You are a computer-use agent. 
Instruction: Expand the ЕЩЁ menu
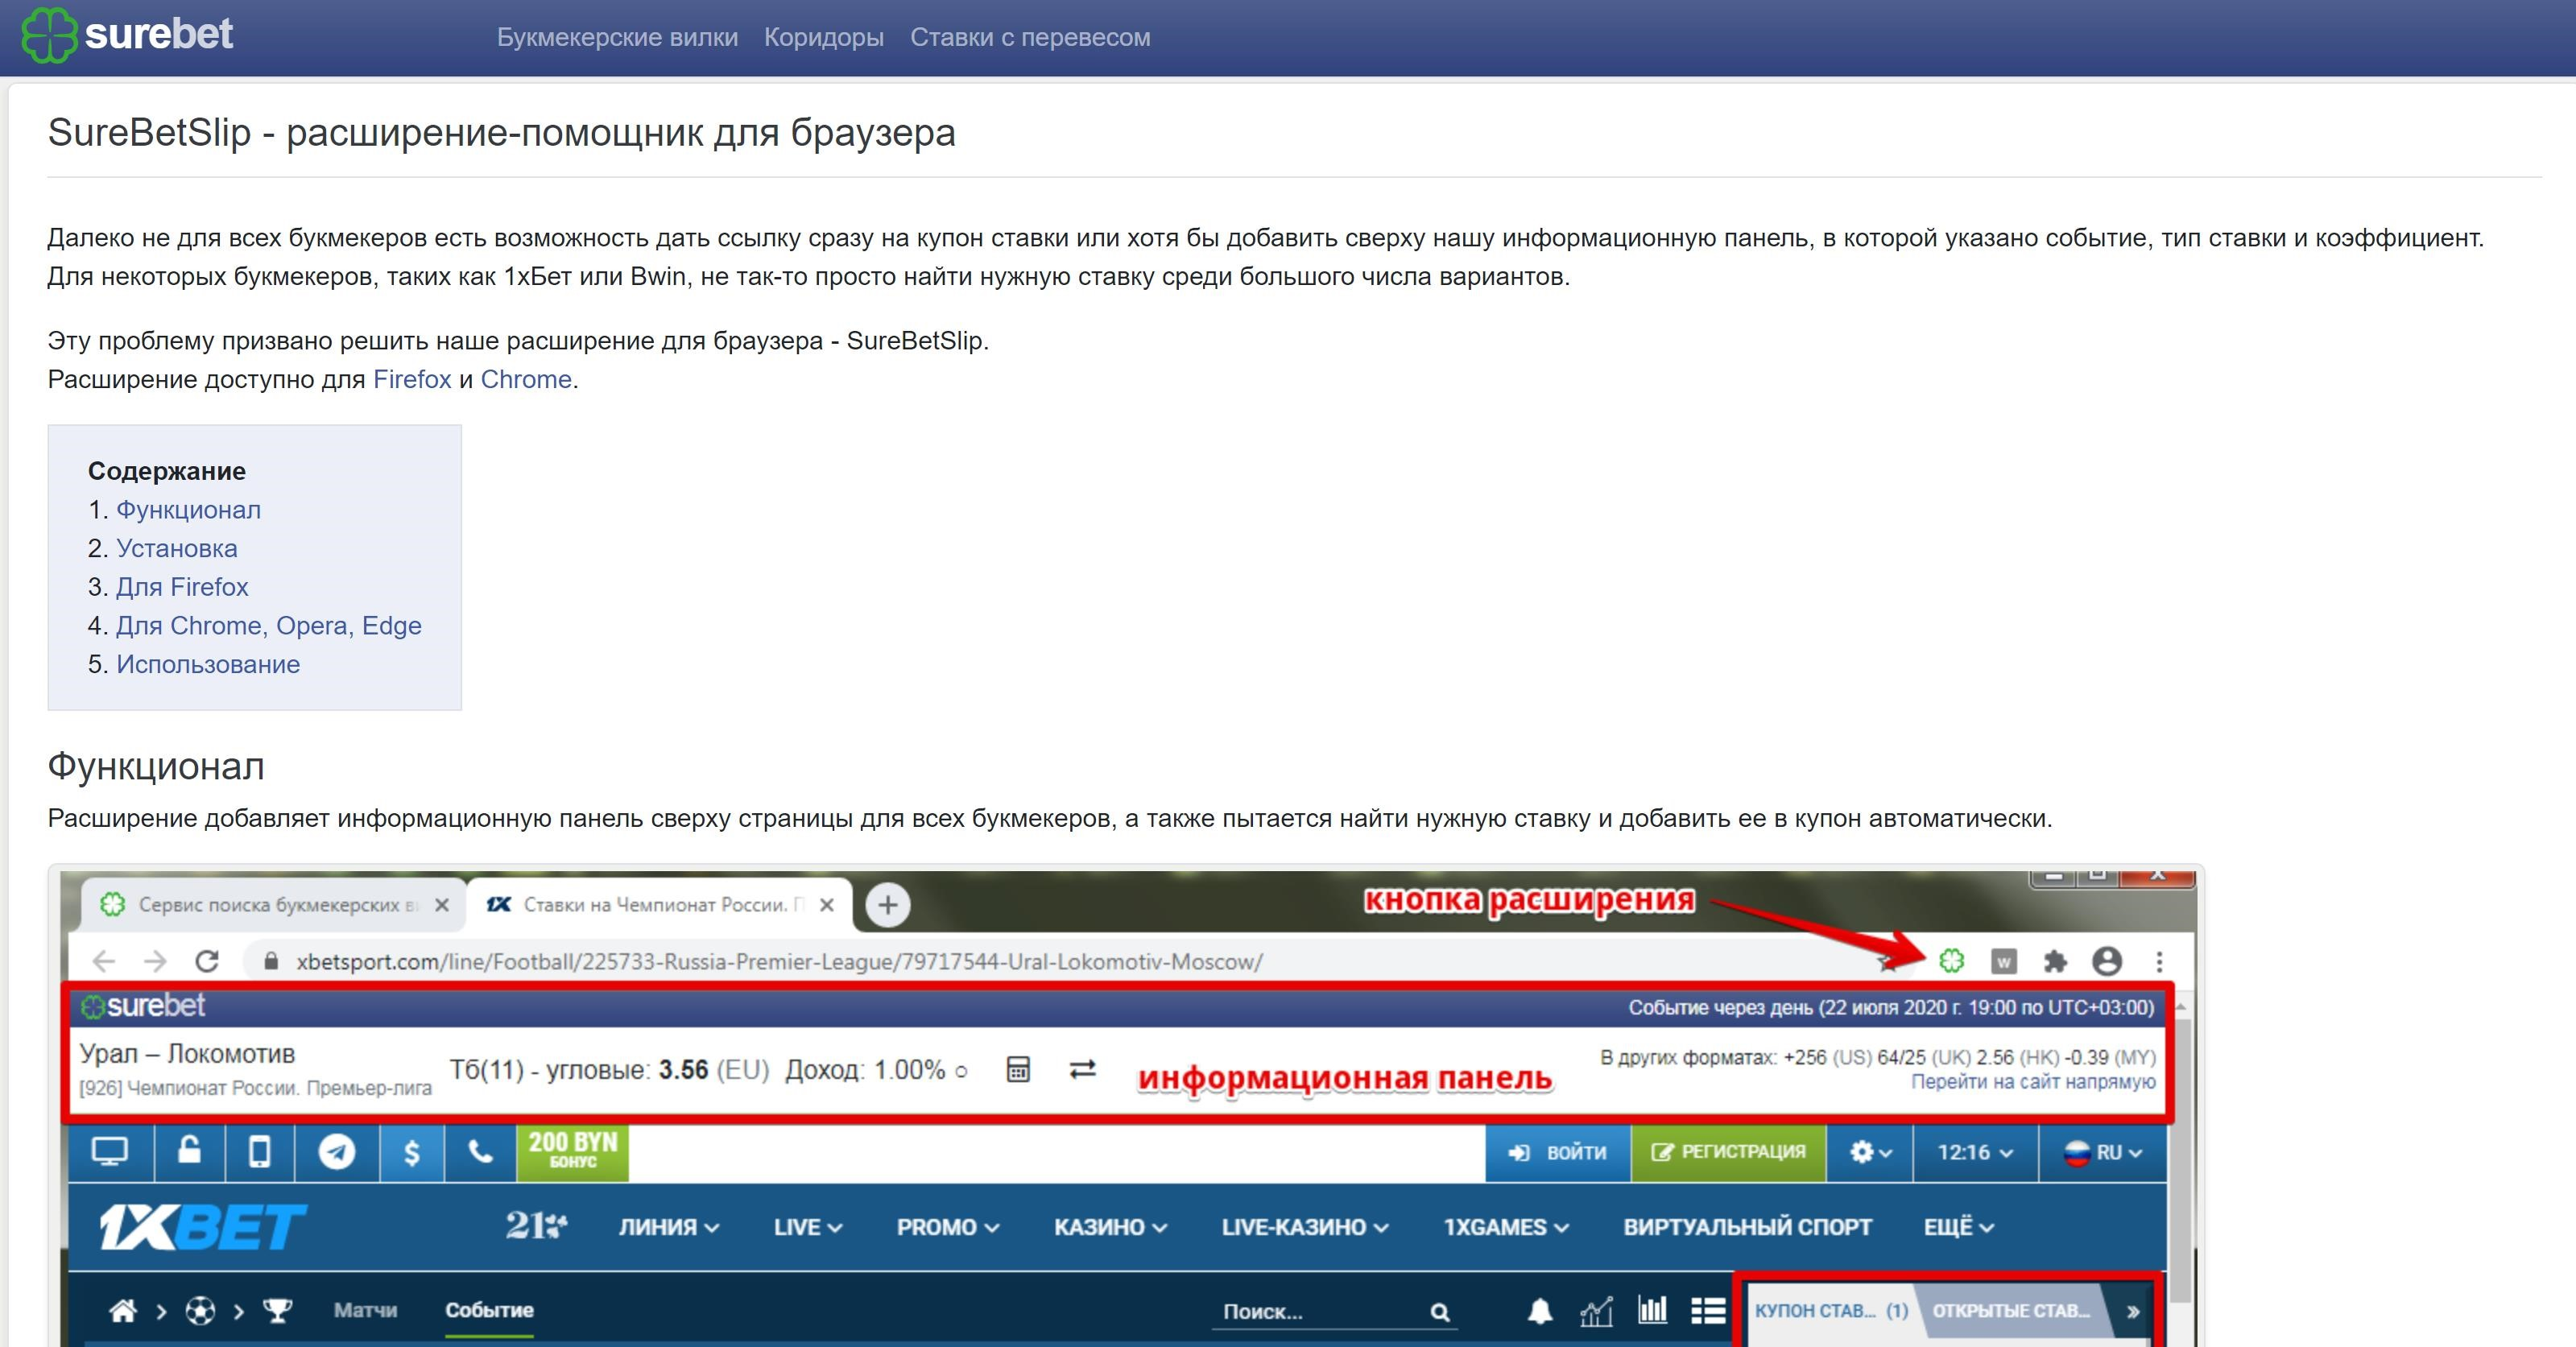(x=1958, y=1227)
